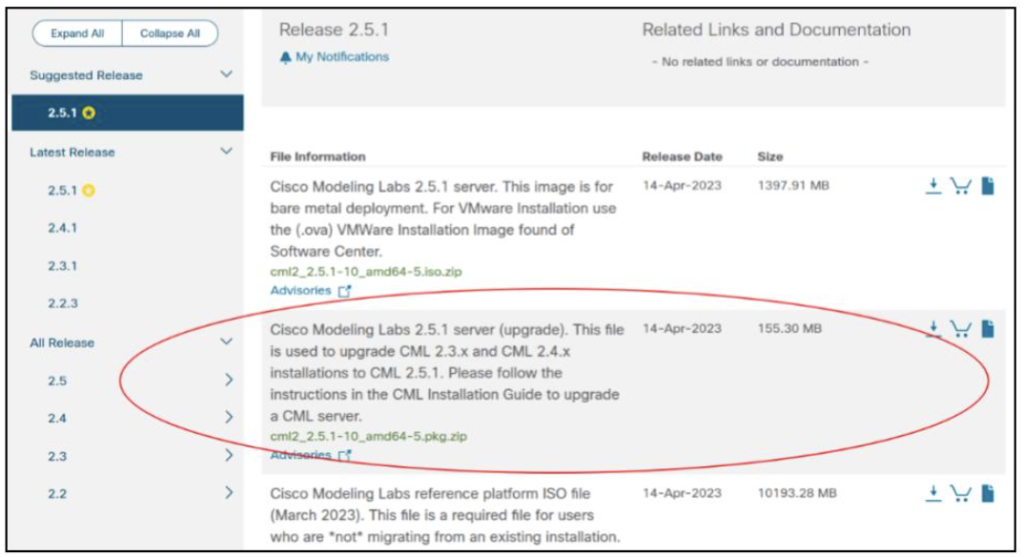Collapse the Suggested Release section
Image resolution: width=1024 pixels, height=557 pixels.
pos(226,75)
